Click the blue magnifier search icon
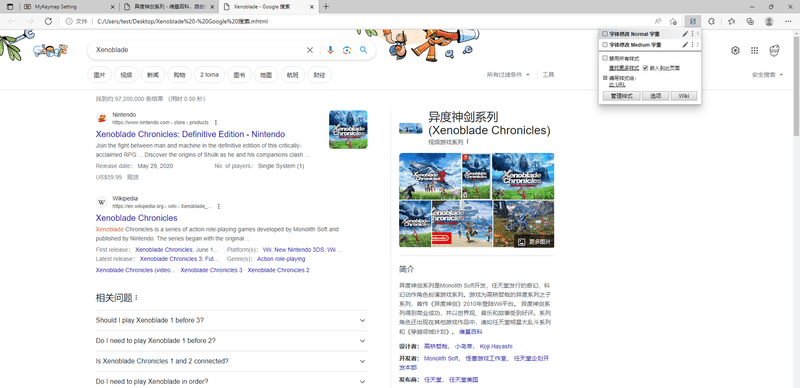The width and height of the screenshot is (800, 388). point(363,50)
